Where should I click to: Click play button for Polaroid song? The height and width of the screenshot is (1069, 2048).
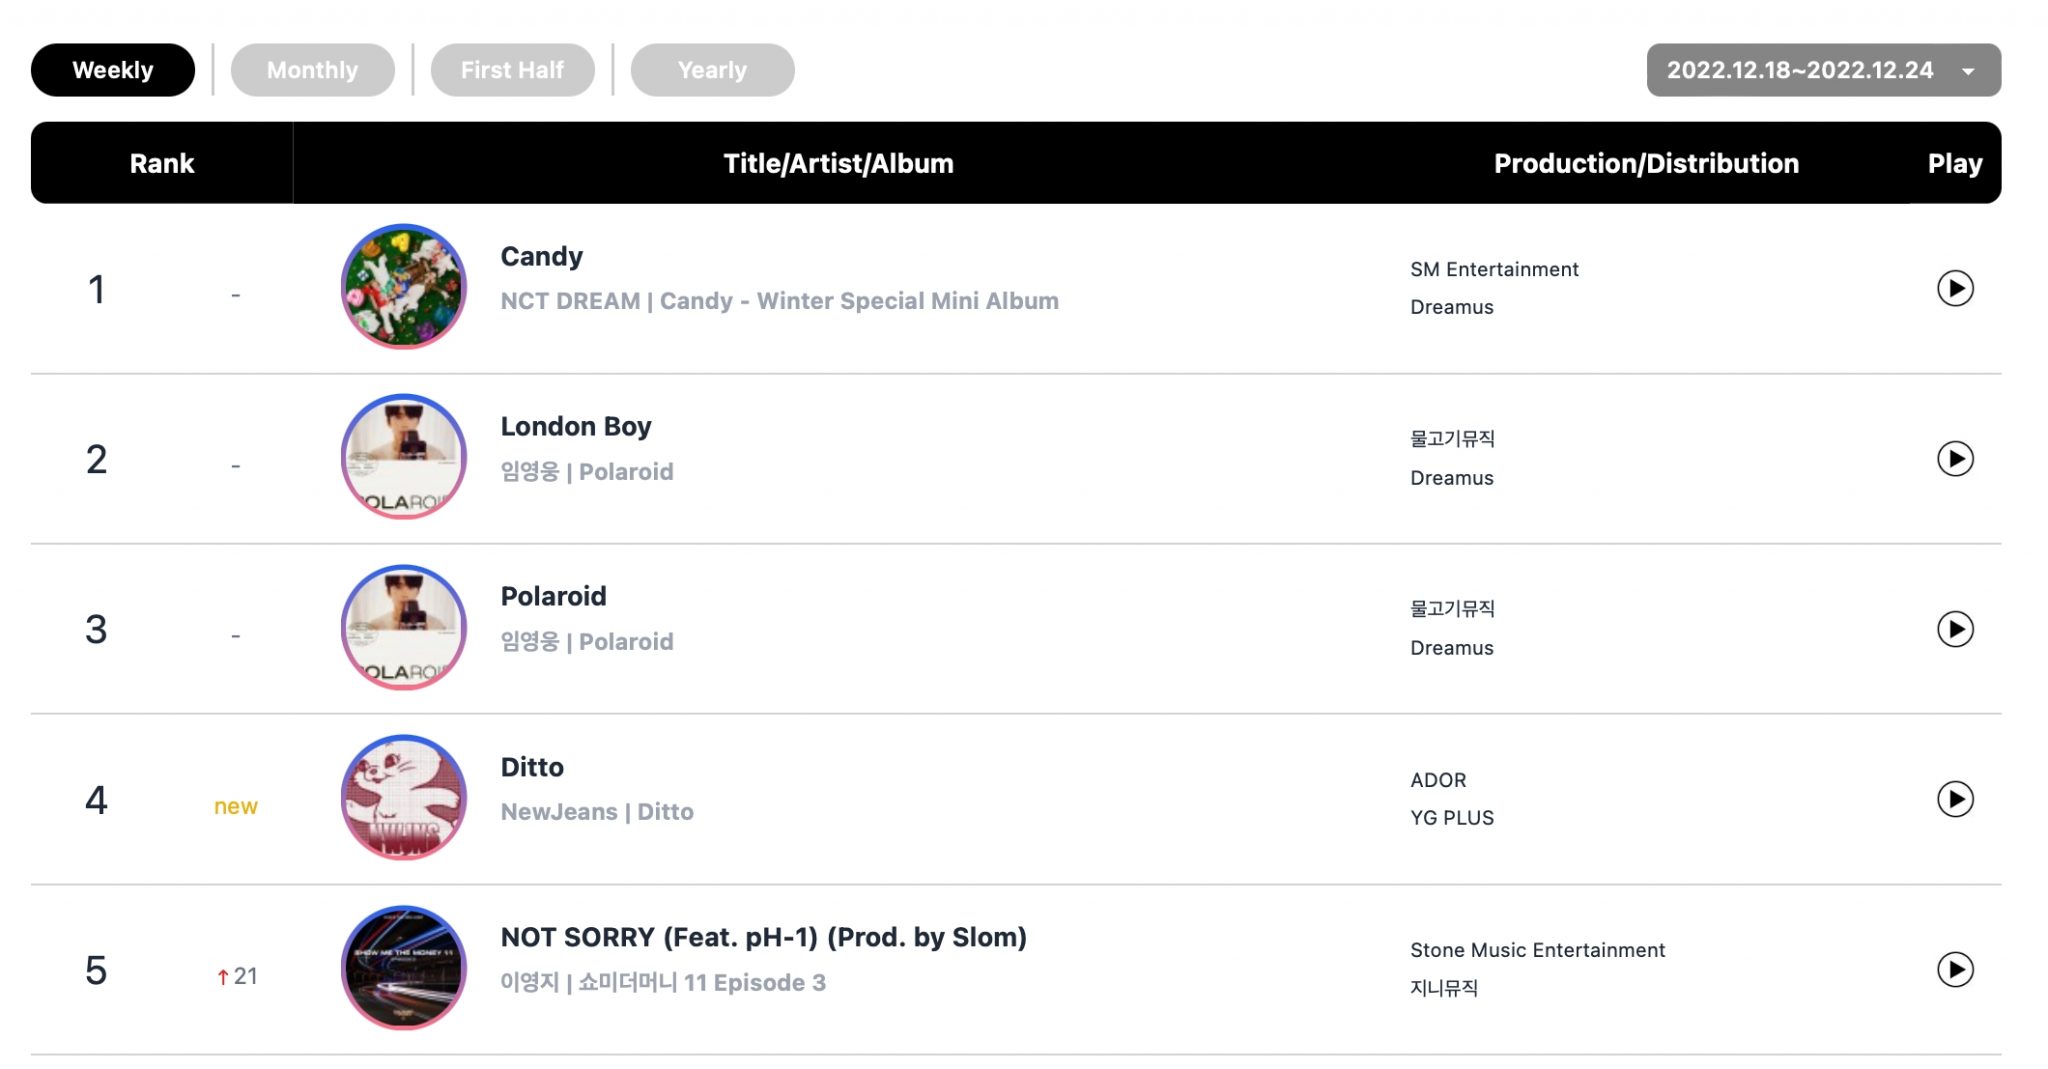[x=1954, y=629]
